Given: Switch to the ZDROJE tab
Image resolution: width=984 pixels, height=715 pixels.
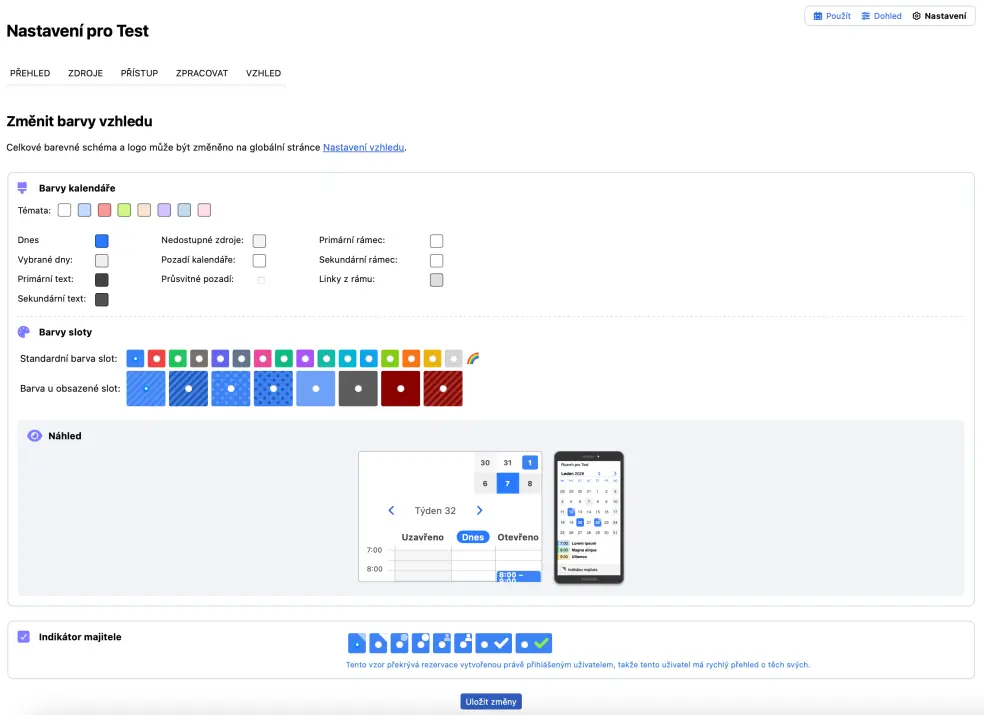Looking at the screenshot, I should [85, 73].
